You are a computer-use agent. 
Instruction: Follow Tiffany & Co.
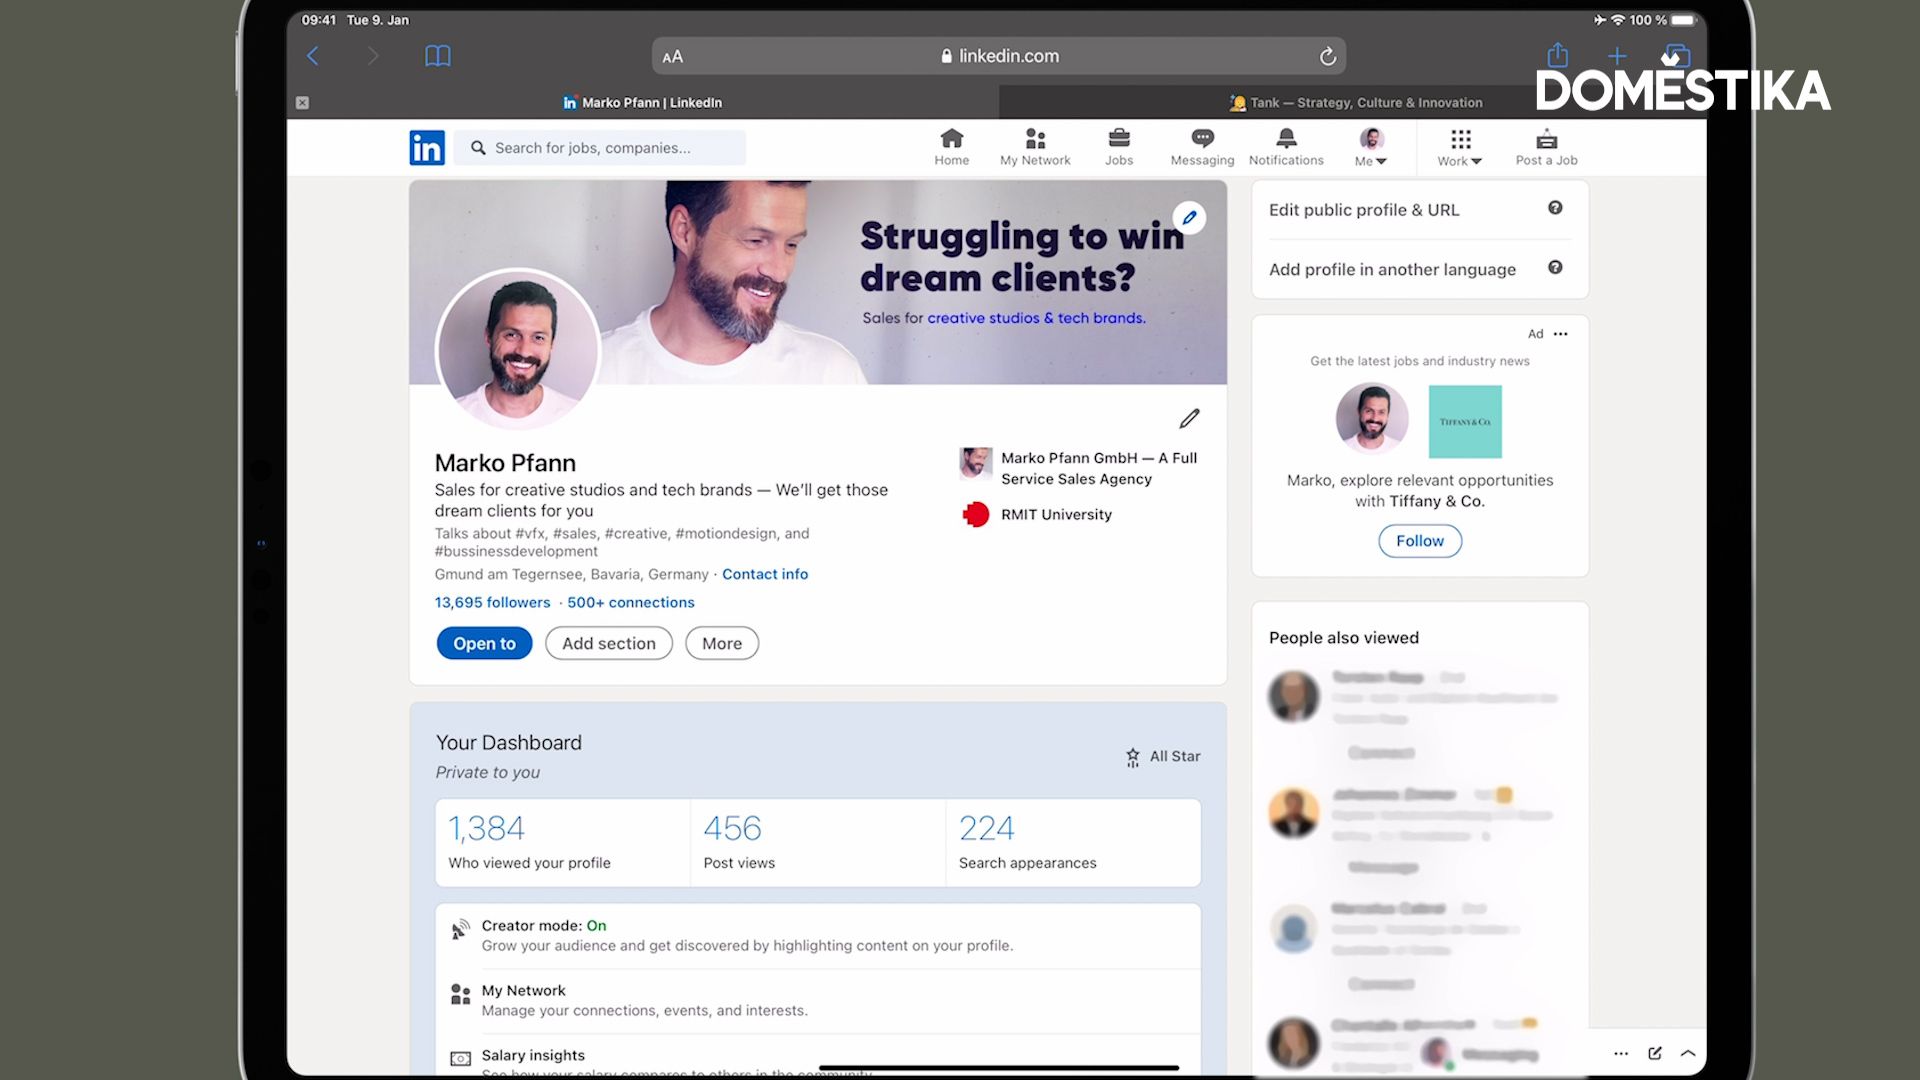1419,541
